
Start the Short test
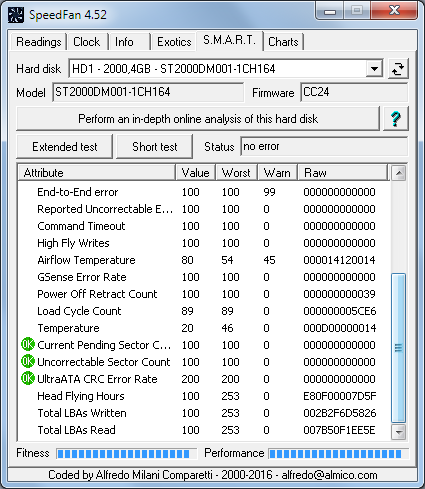(155, 147)
